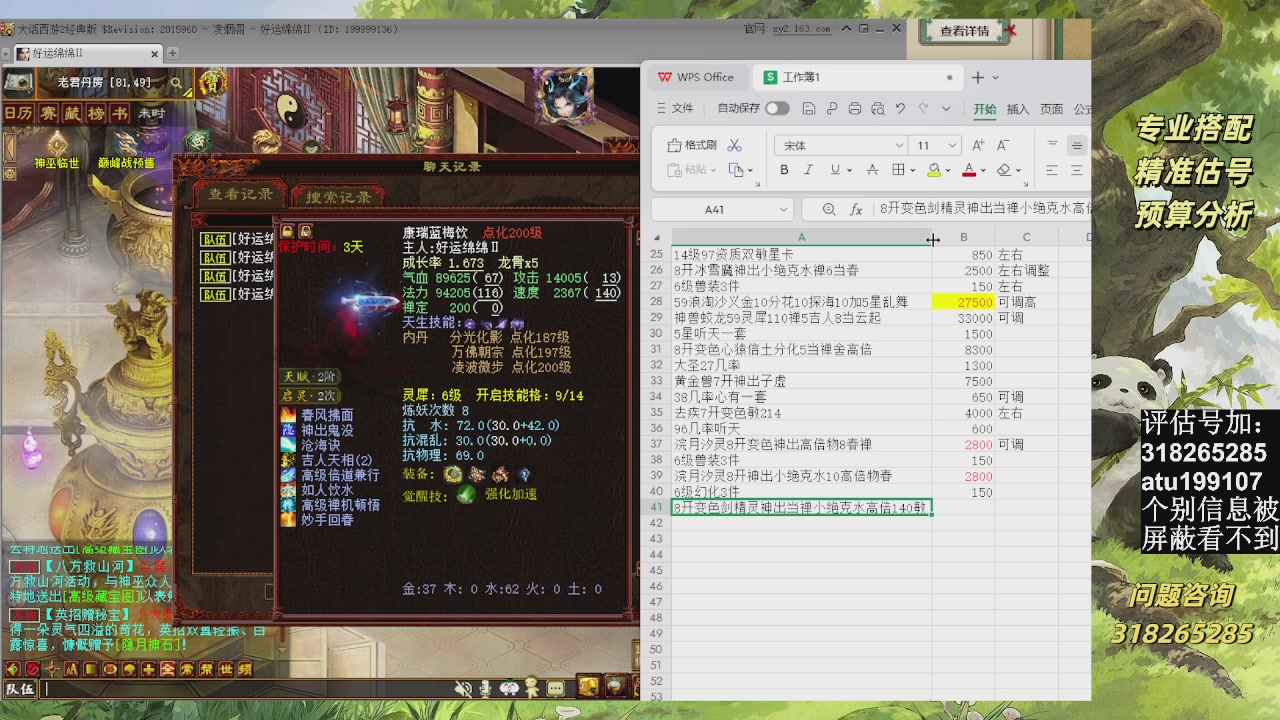Click the speech bubble icon in game chat bar
Image resolution: width=1280 pixels, height=720 pixels.
(x=556, y=688)
